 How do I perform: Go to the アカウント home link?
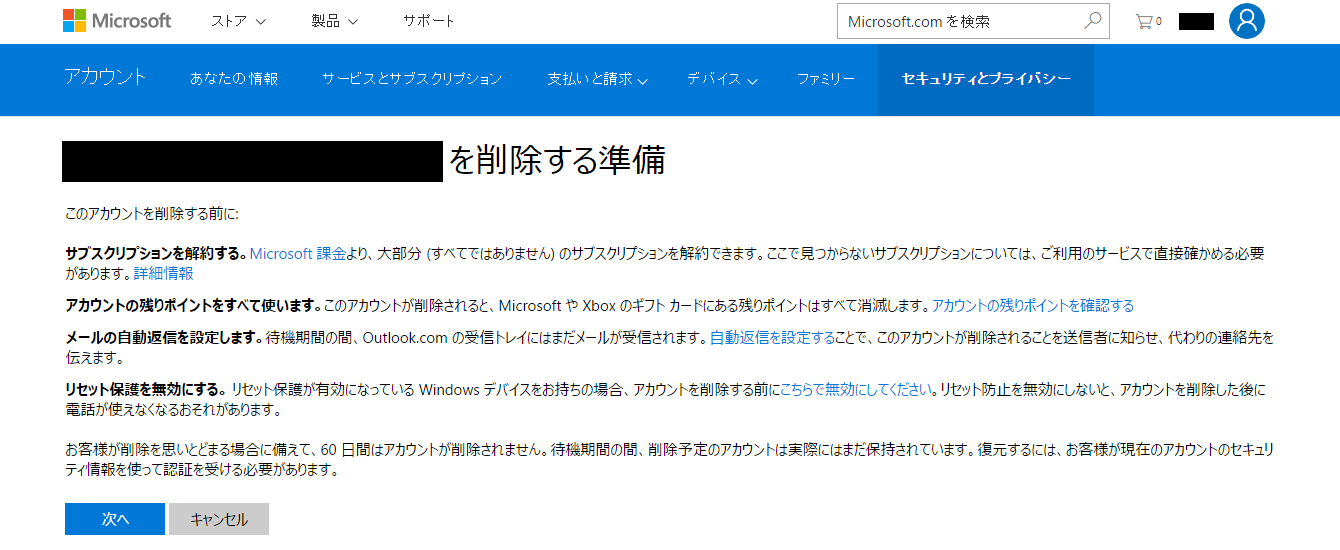[x=105, y=78]
